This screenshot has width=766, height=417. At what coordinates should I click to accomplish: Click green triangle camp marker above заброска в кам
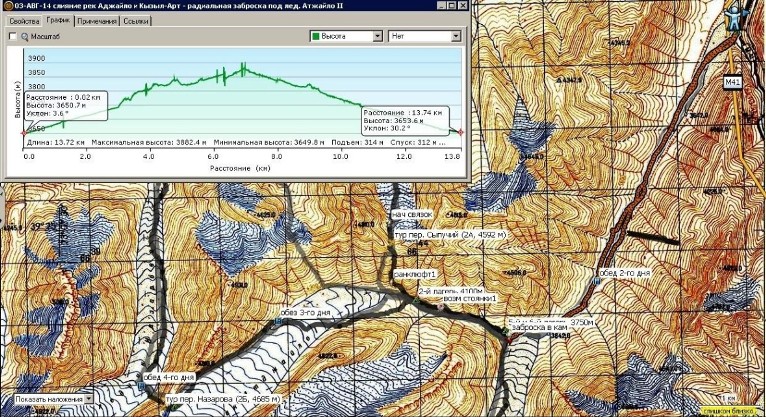click(x=505, y=331)
